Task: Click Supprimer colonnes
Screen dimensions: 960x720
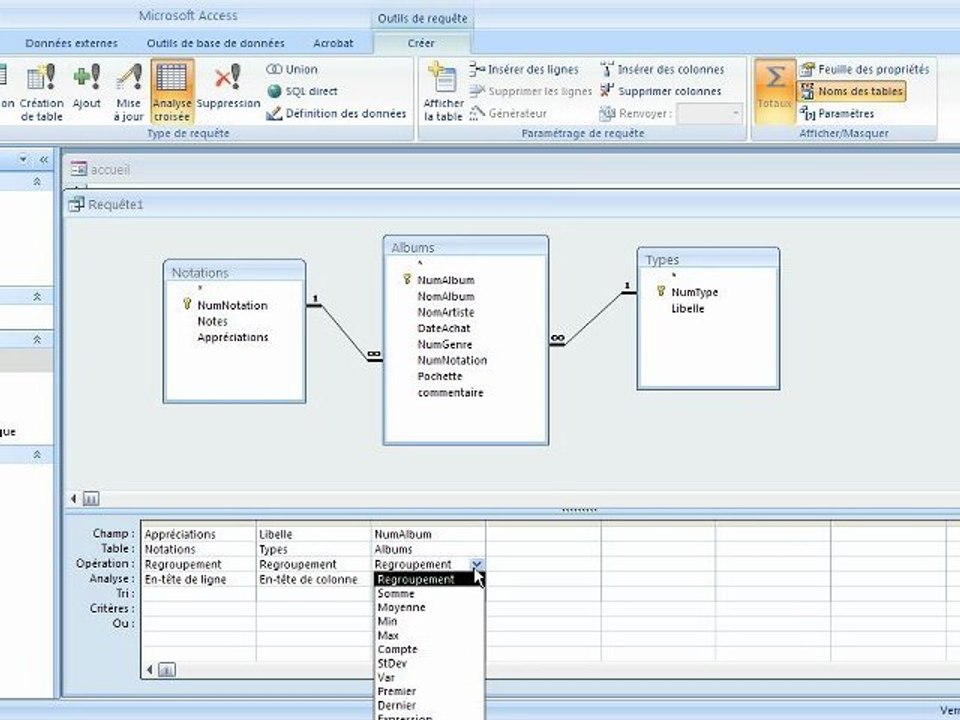Action: [661, 91]
